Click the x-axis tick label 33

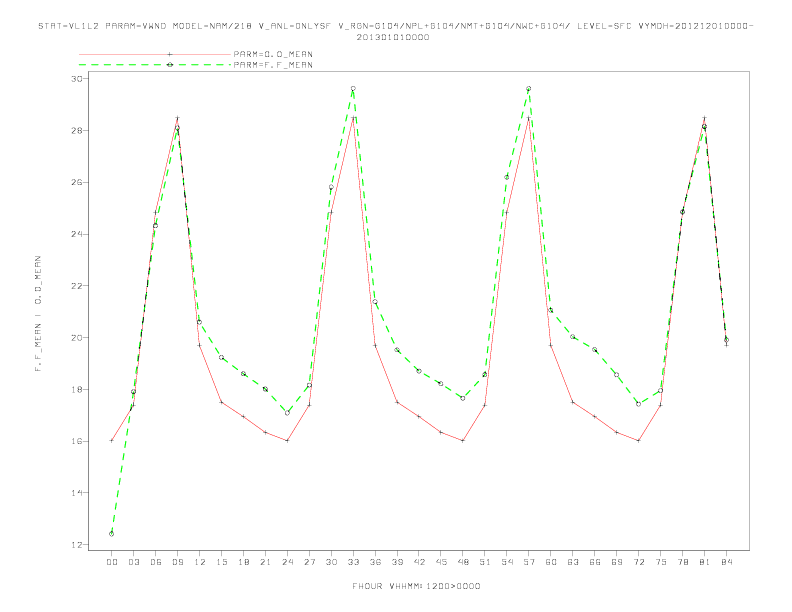click(x=353, y=562)
